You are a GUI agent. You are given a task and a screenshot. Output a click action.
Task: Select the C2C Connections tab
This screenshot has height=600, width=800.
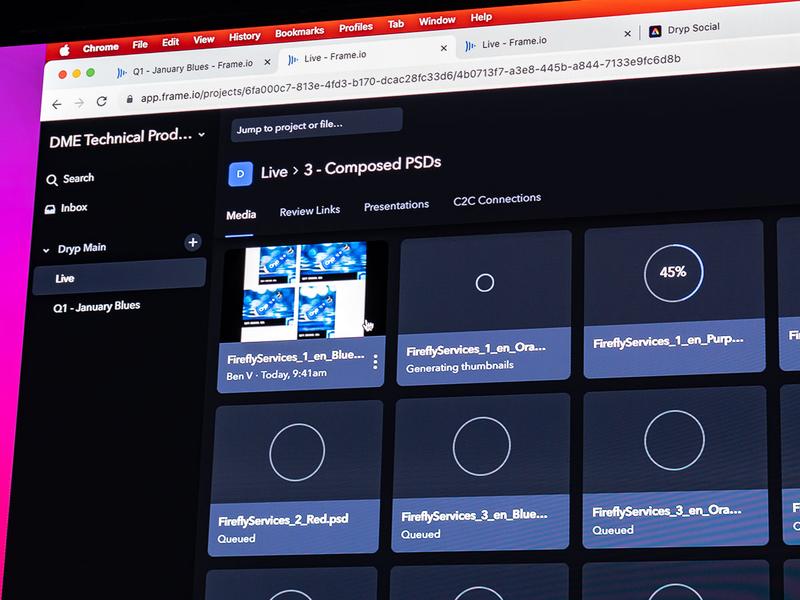tap(497, 199)
